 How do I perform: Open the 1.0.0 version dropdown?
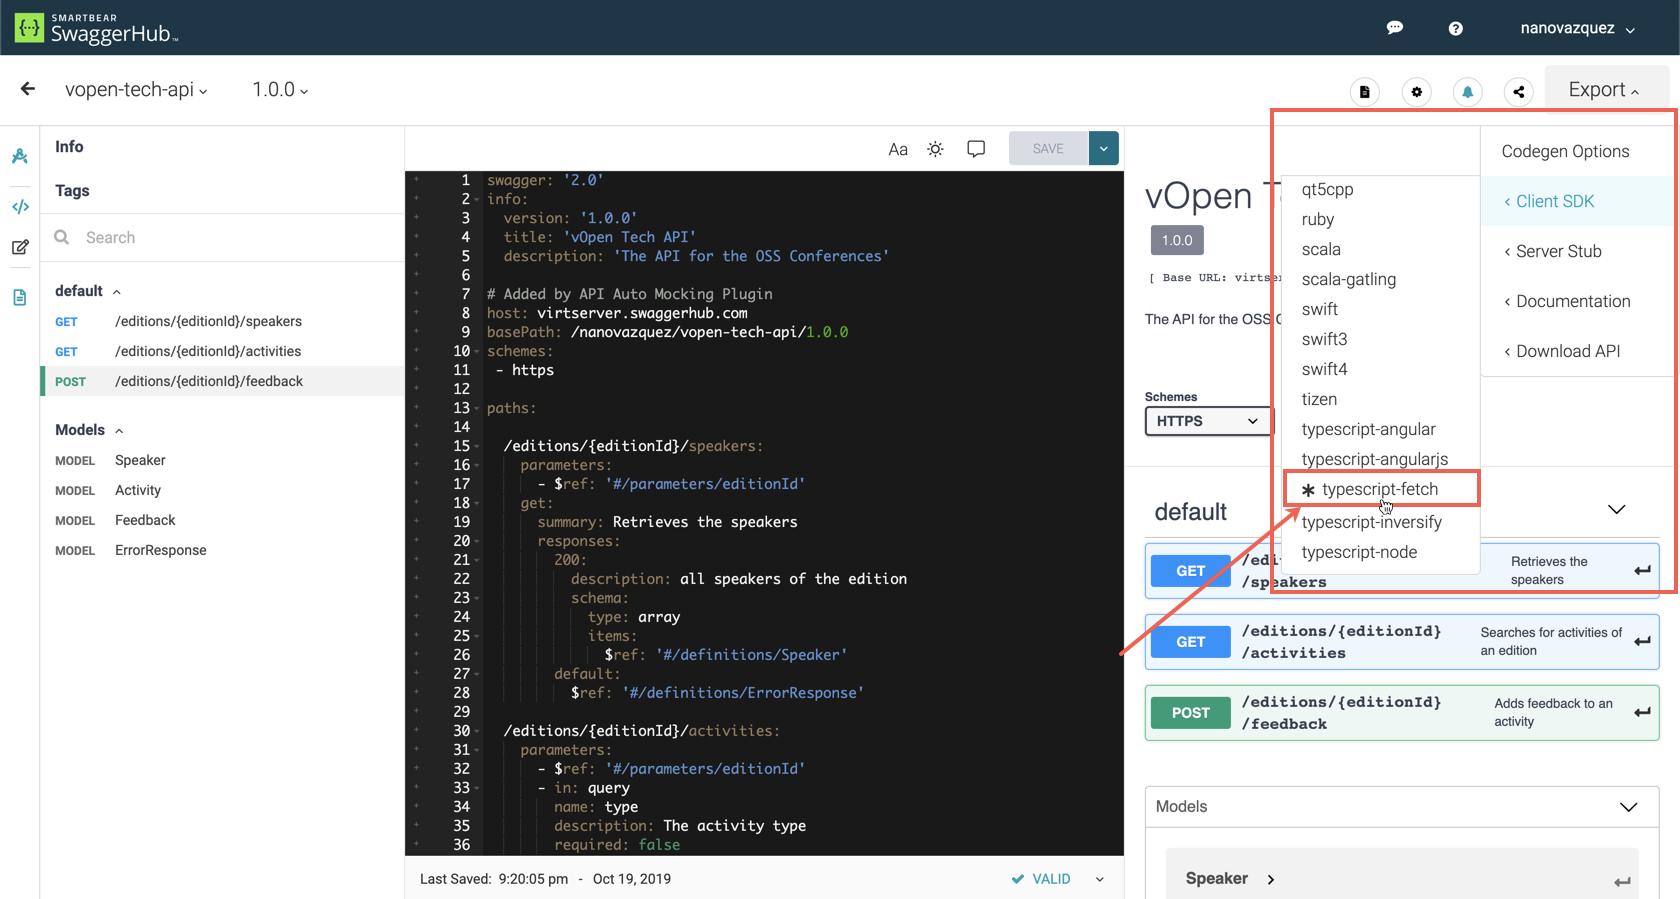pyautogui.click(x=280, y=89)
